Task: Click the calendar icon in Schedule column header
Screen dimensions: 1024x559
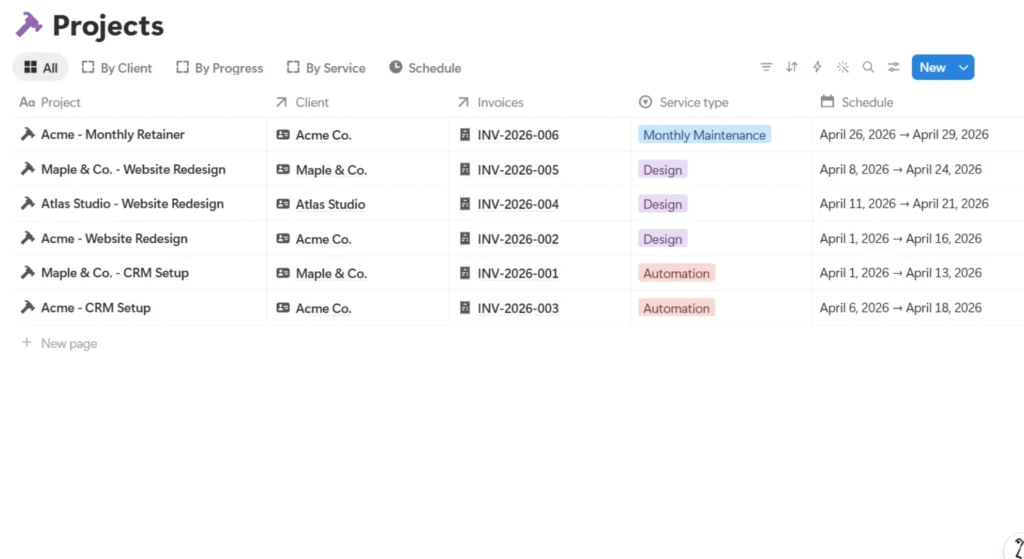Action: pyautogui.click(x=827, y=102)
